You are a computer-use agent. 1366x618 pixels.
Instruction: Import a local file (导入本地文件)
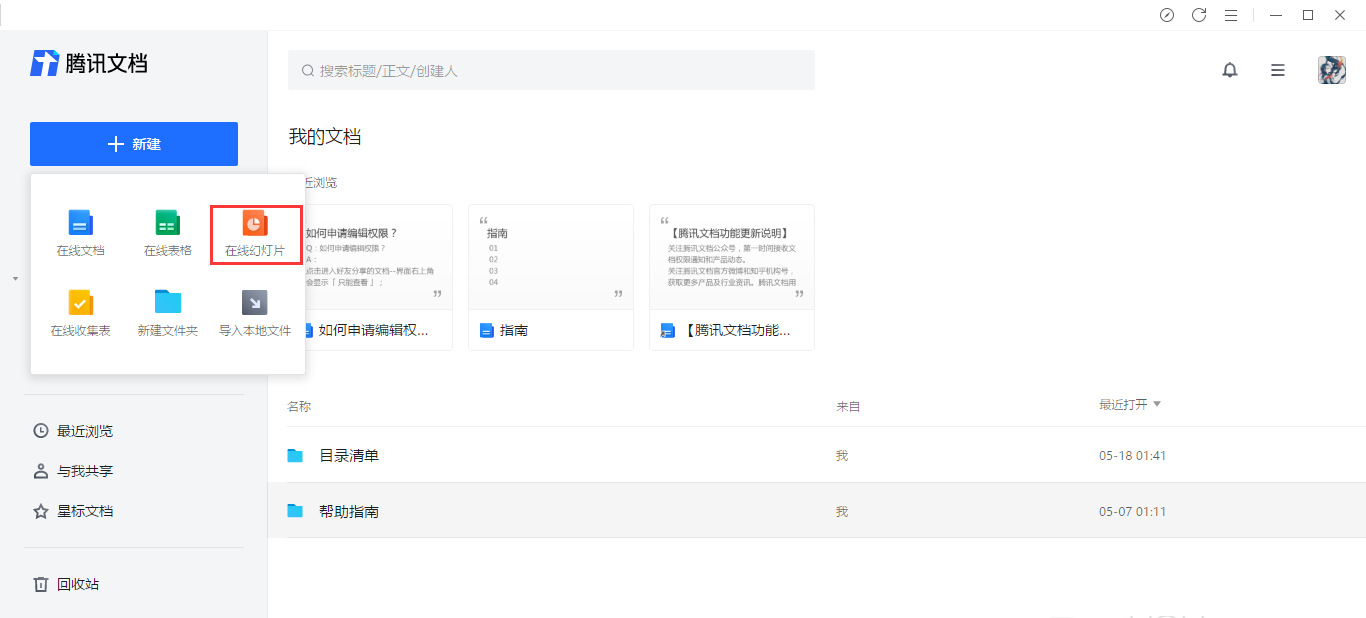coord(255,312)
